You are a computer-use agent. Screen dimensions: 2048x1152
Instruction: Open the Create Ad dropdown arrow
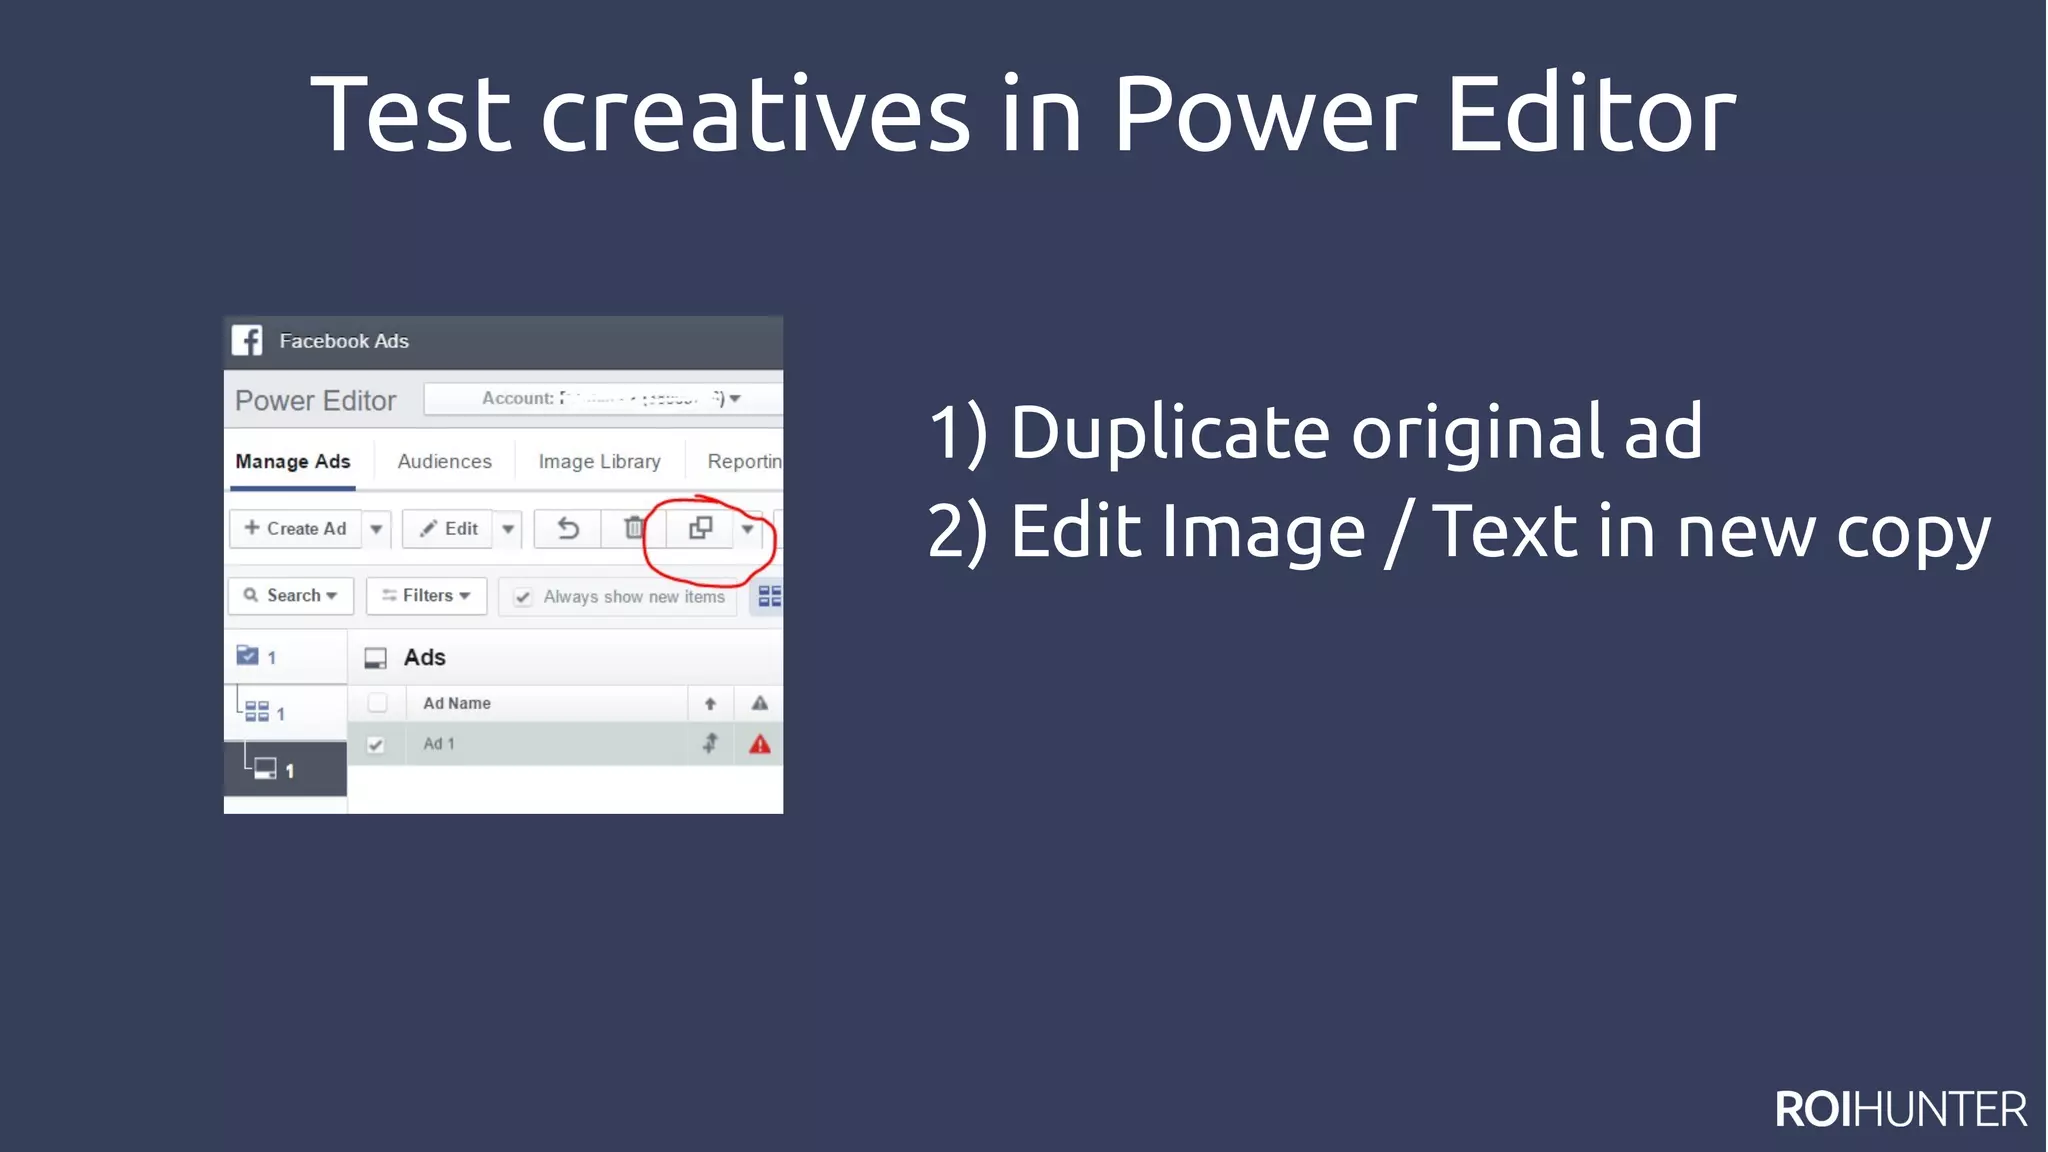[x=376, y=528]
